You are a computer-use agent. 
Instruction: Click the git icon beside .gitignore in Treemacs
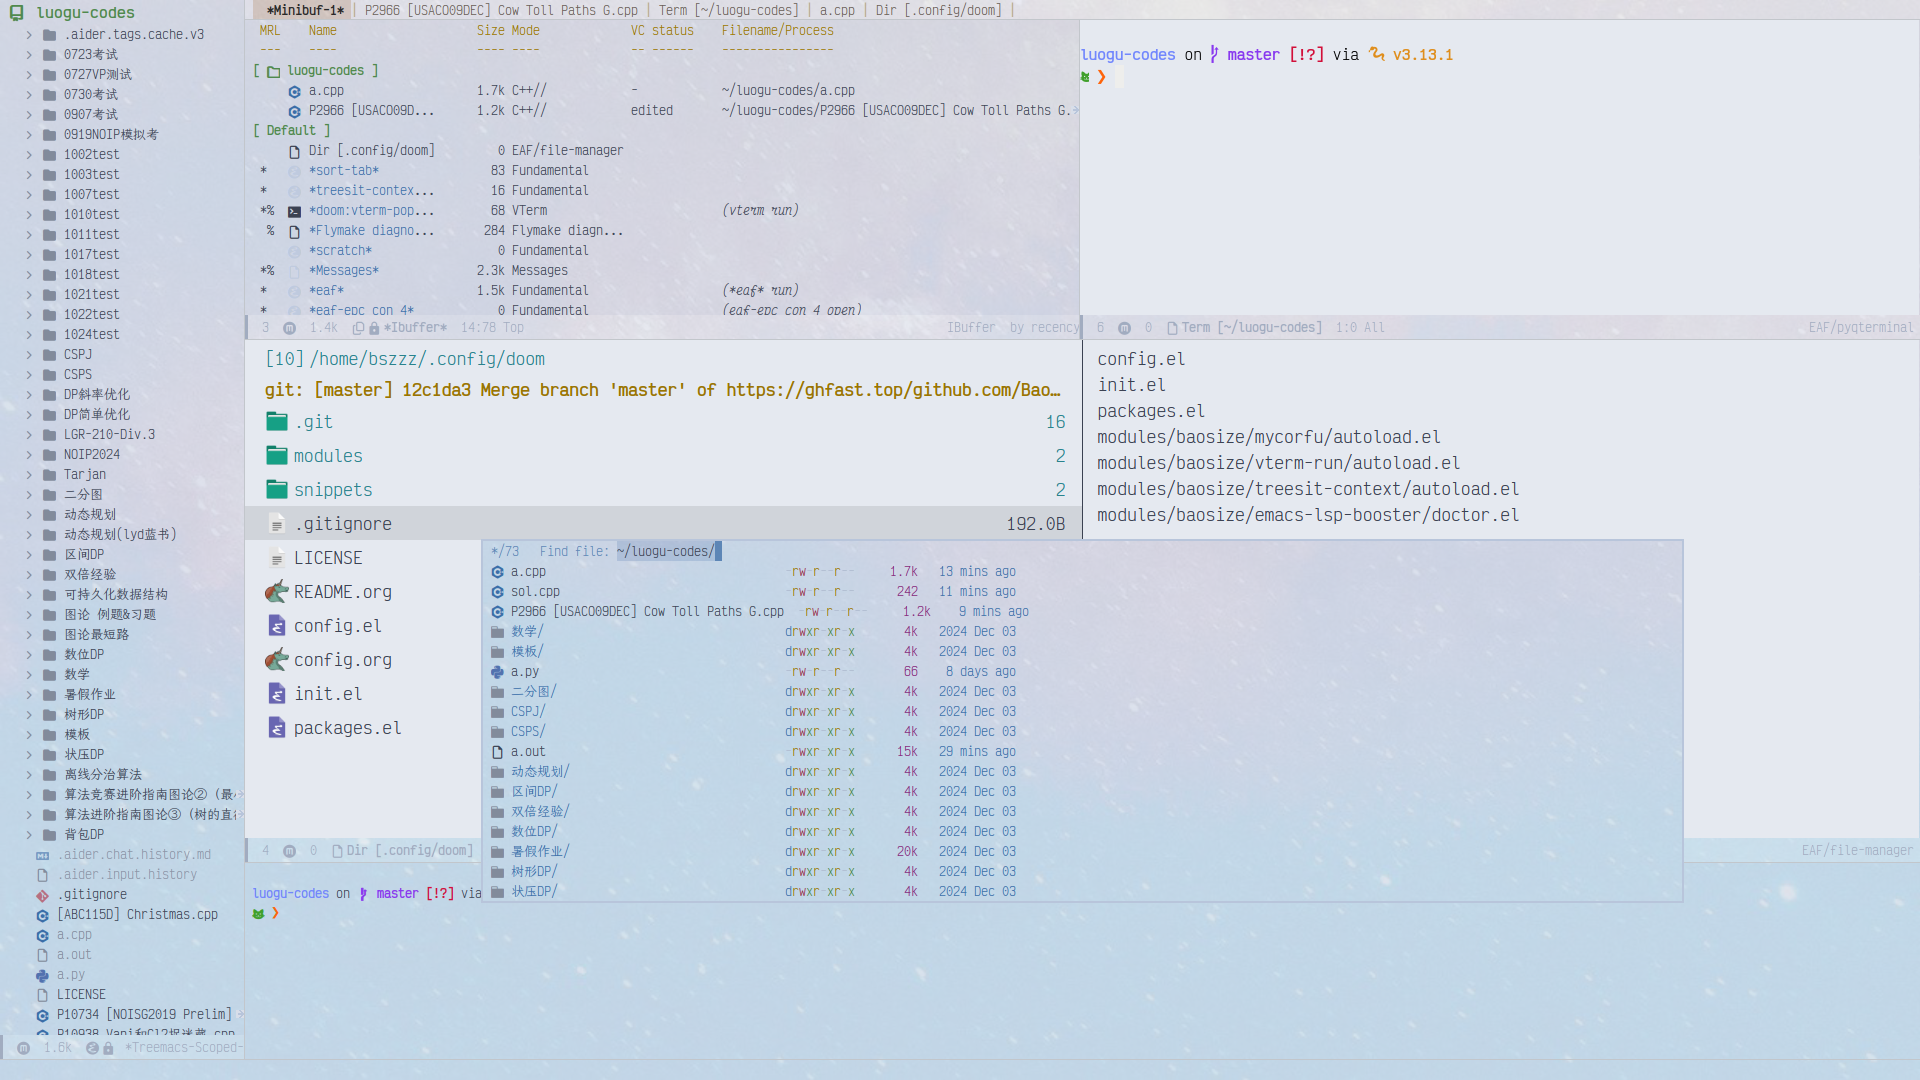[x=42, y=895]
